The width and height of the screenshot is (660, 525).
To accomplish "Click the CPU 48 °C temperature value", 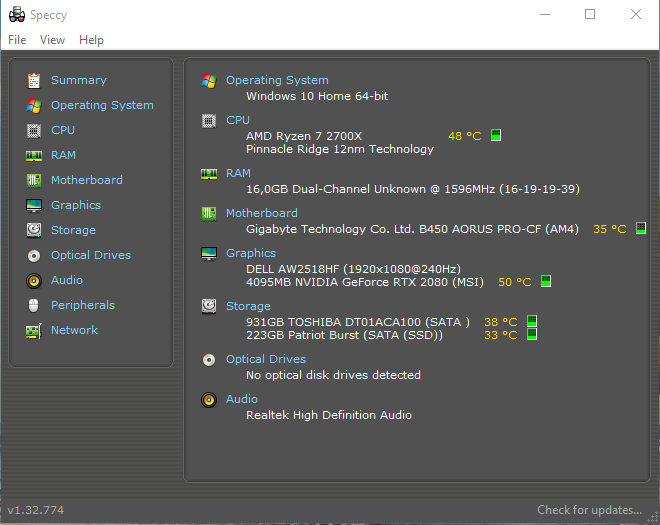I will [465, 136].
